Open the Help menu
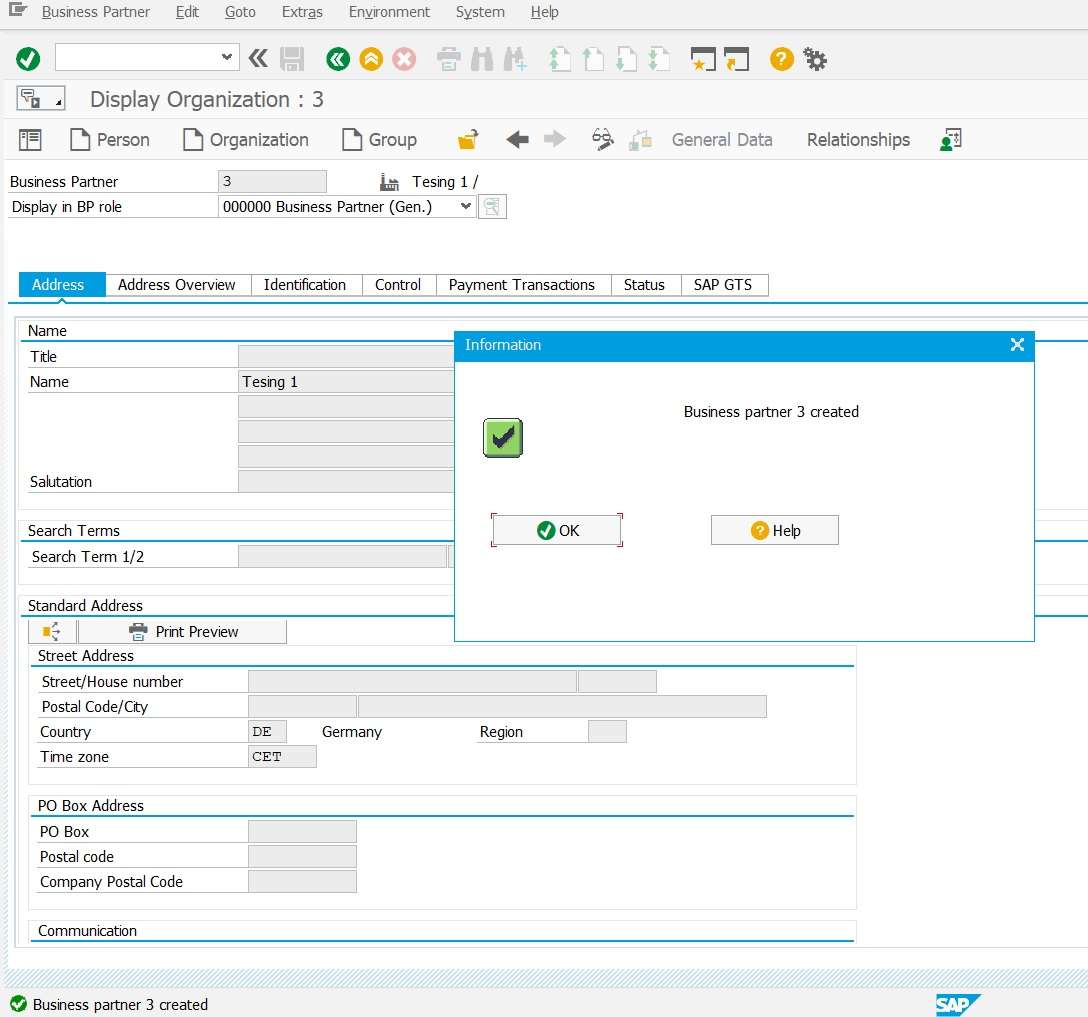Viewport: 1088px width, 1017px height. 544,12
